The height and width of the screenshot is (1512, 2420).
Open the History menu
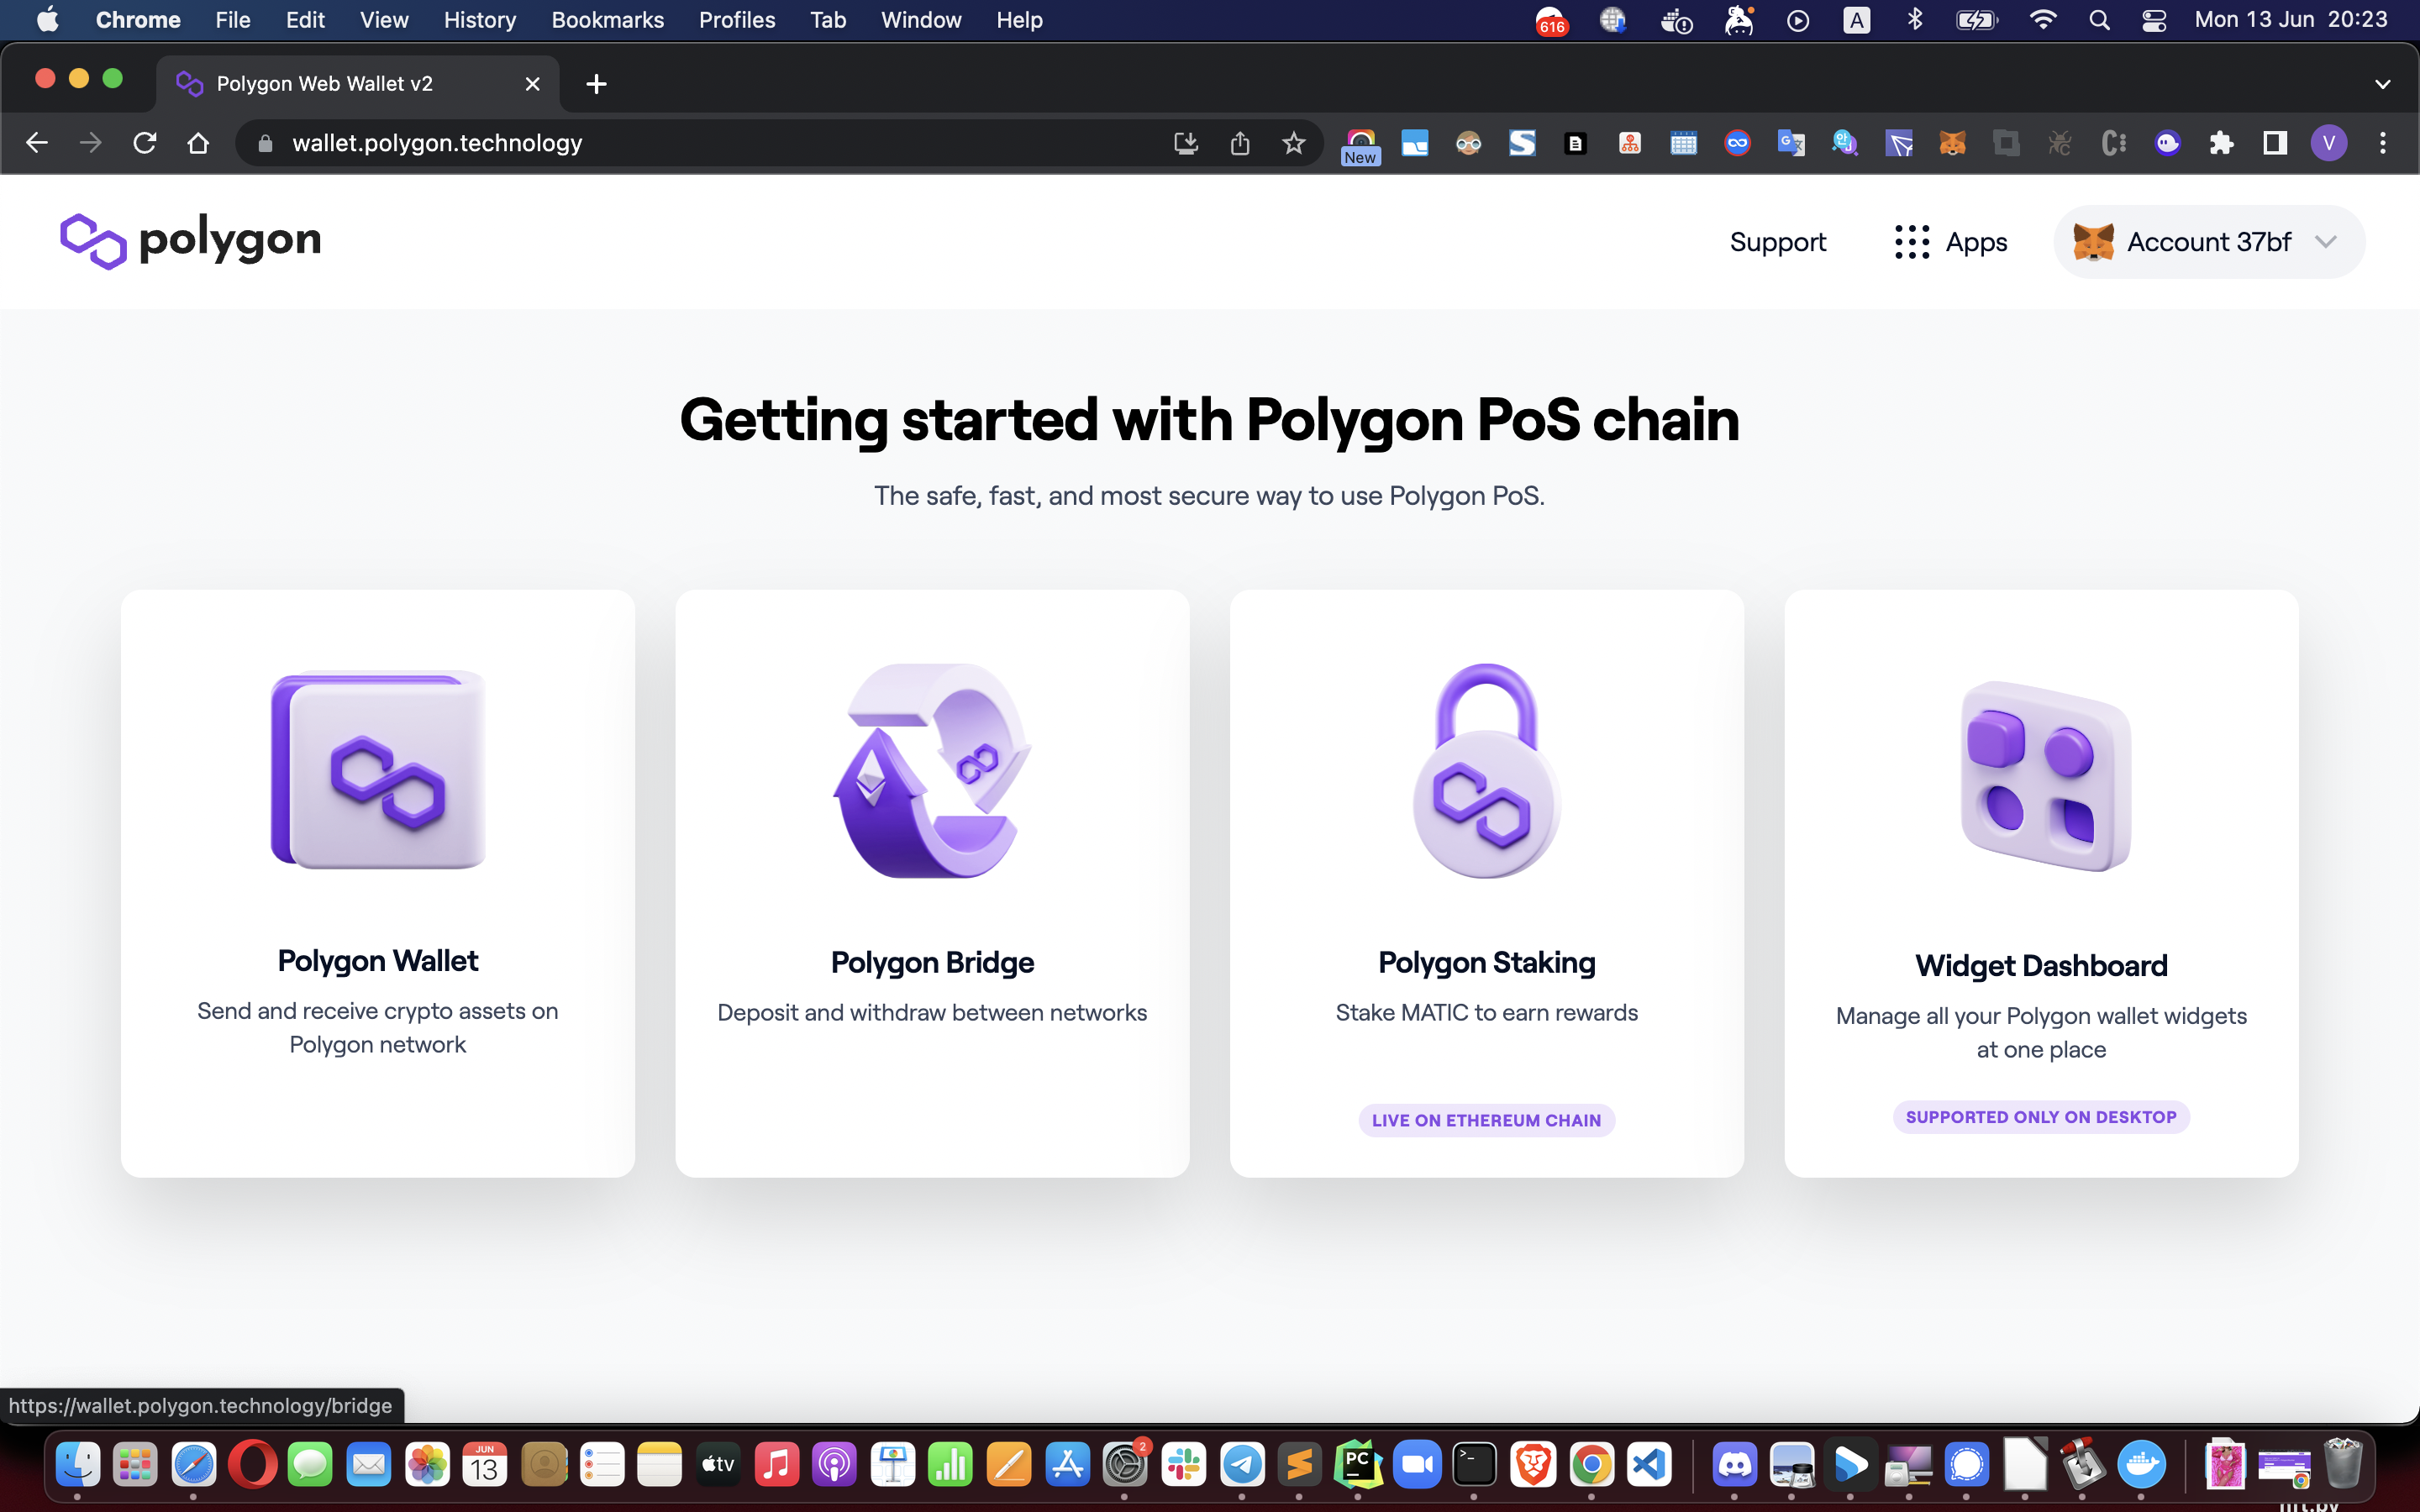(479, 20)
